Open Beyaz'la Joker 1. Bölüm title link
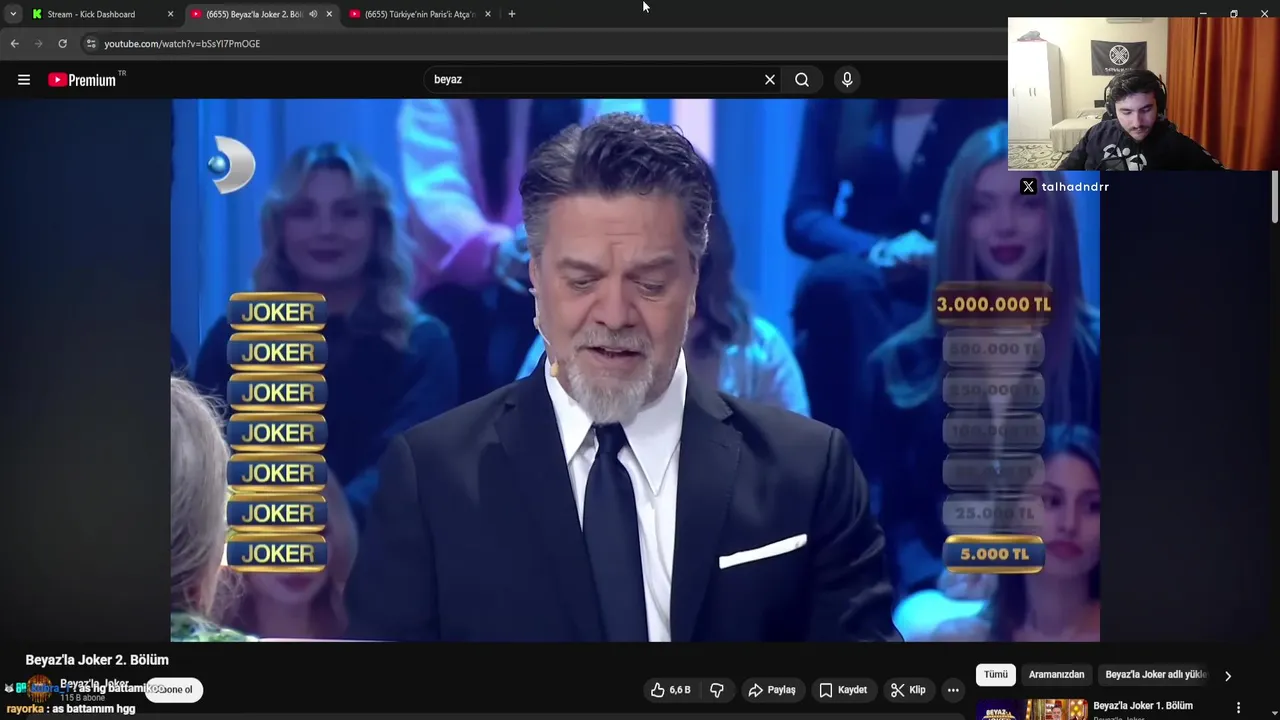 click(1143, 706)
